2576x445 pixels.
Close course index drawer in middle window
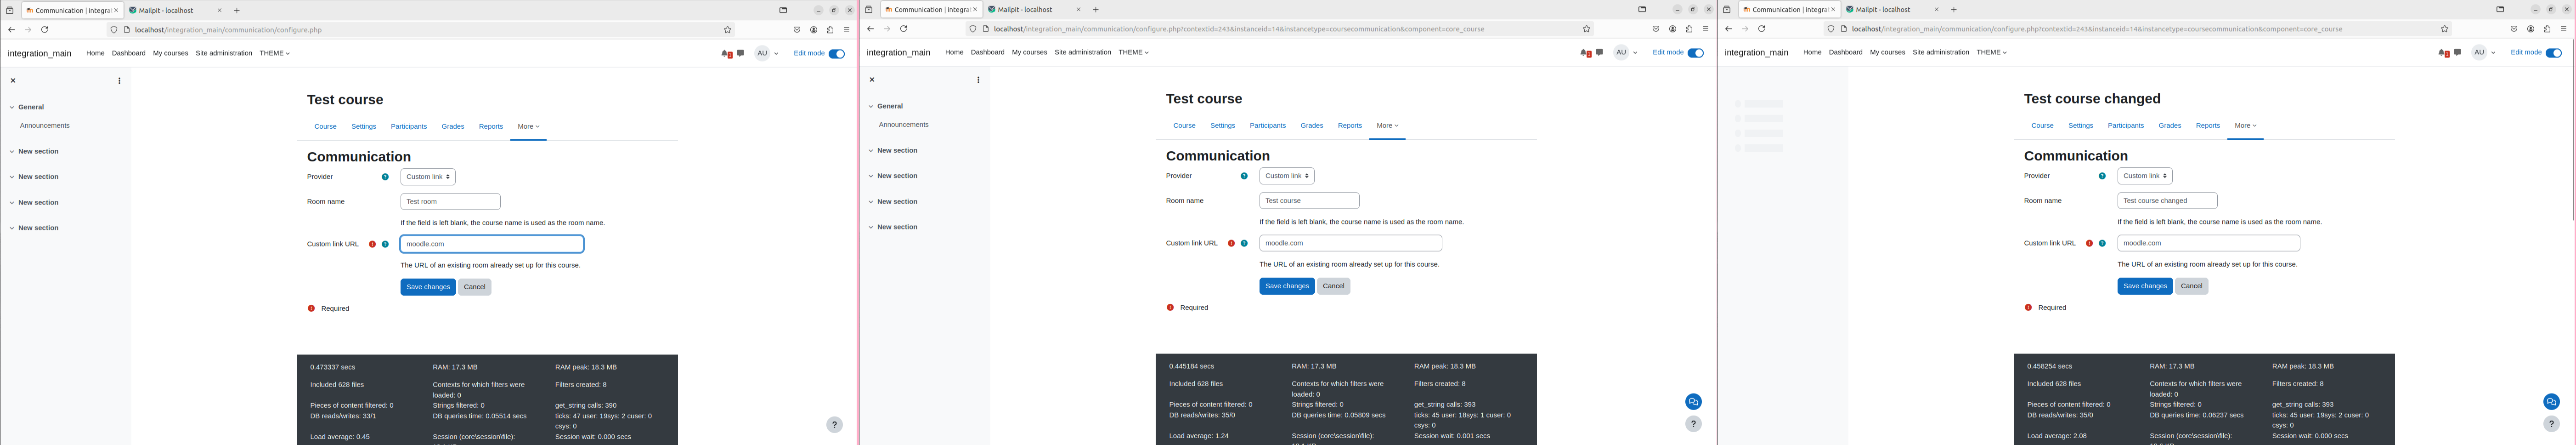(872, 80)
